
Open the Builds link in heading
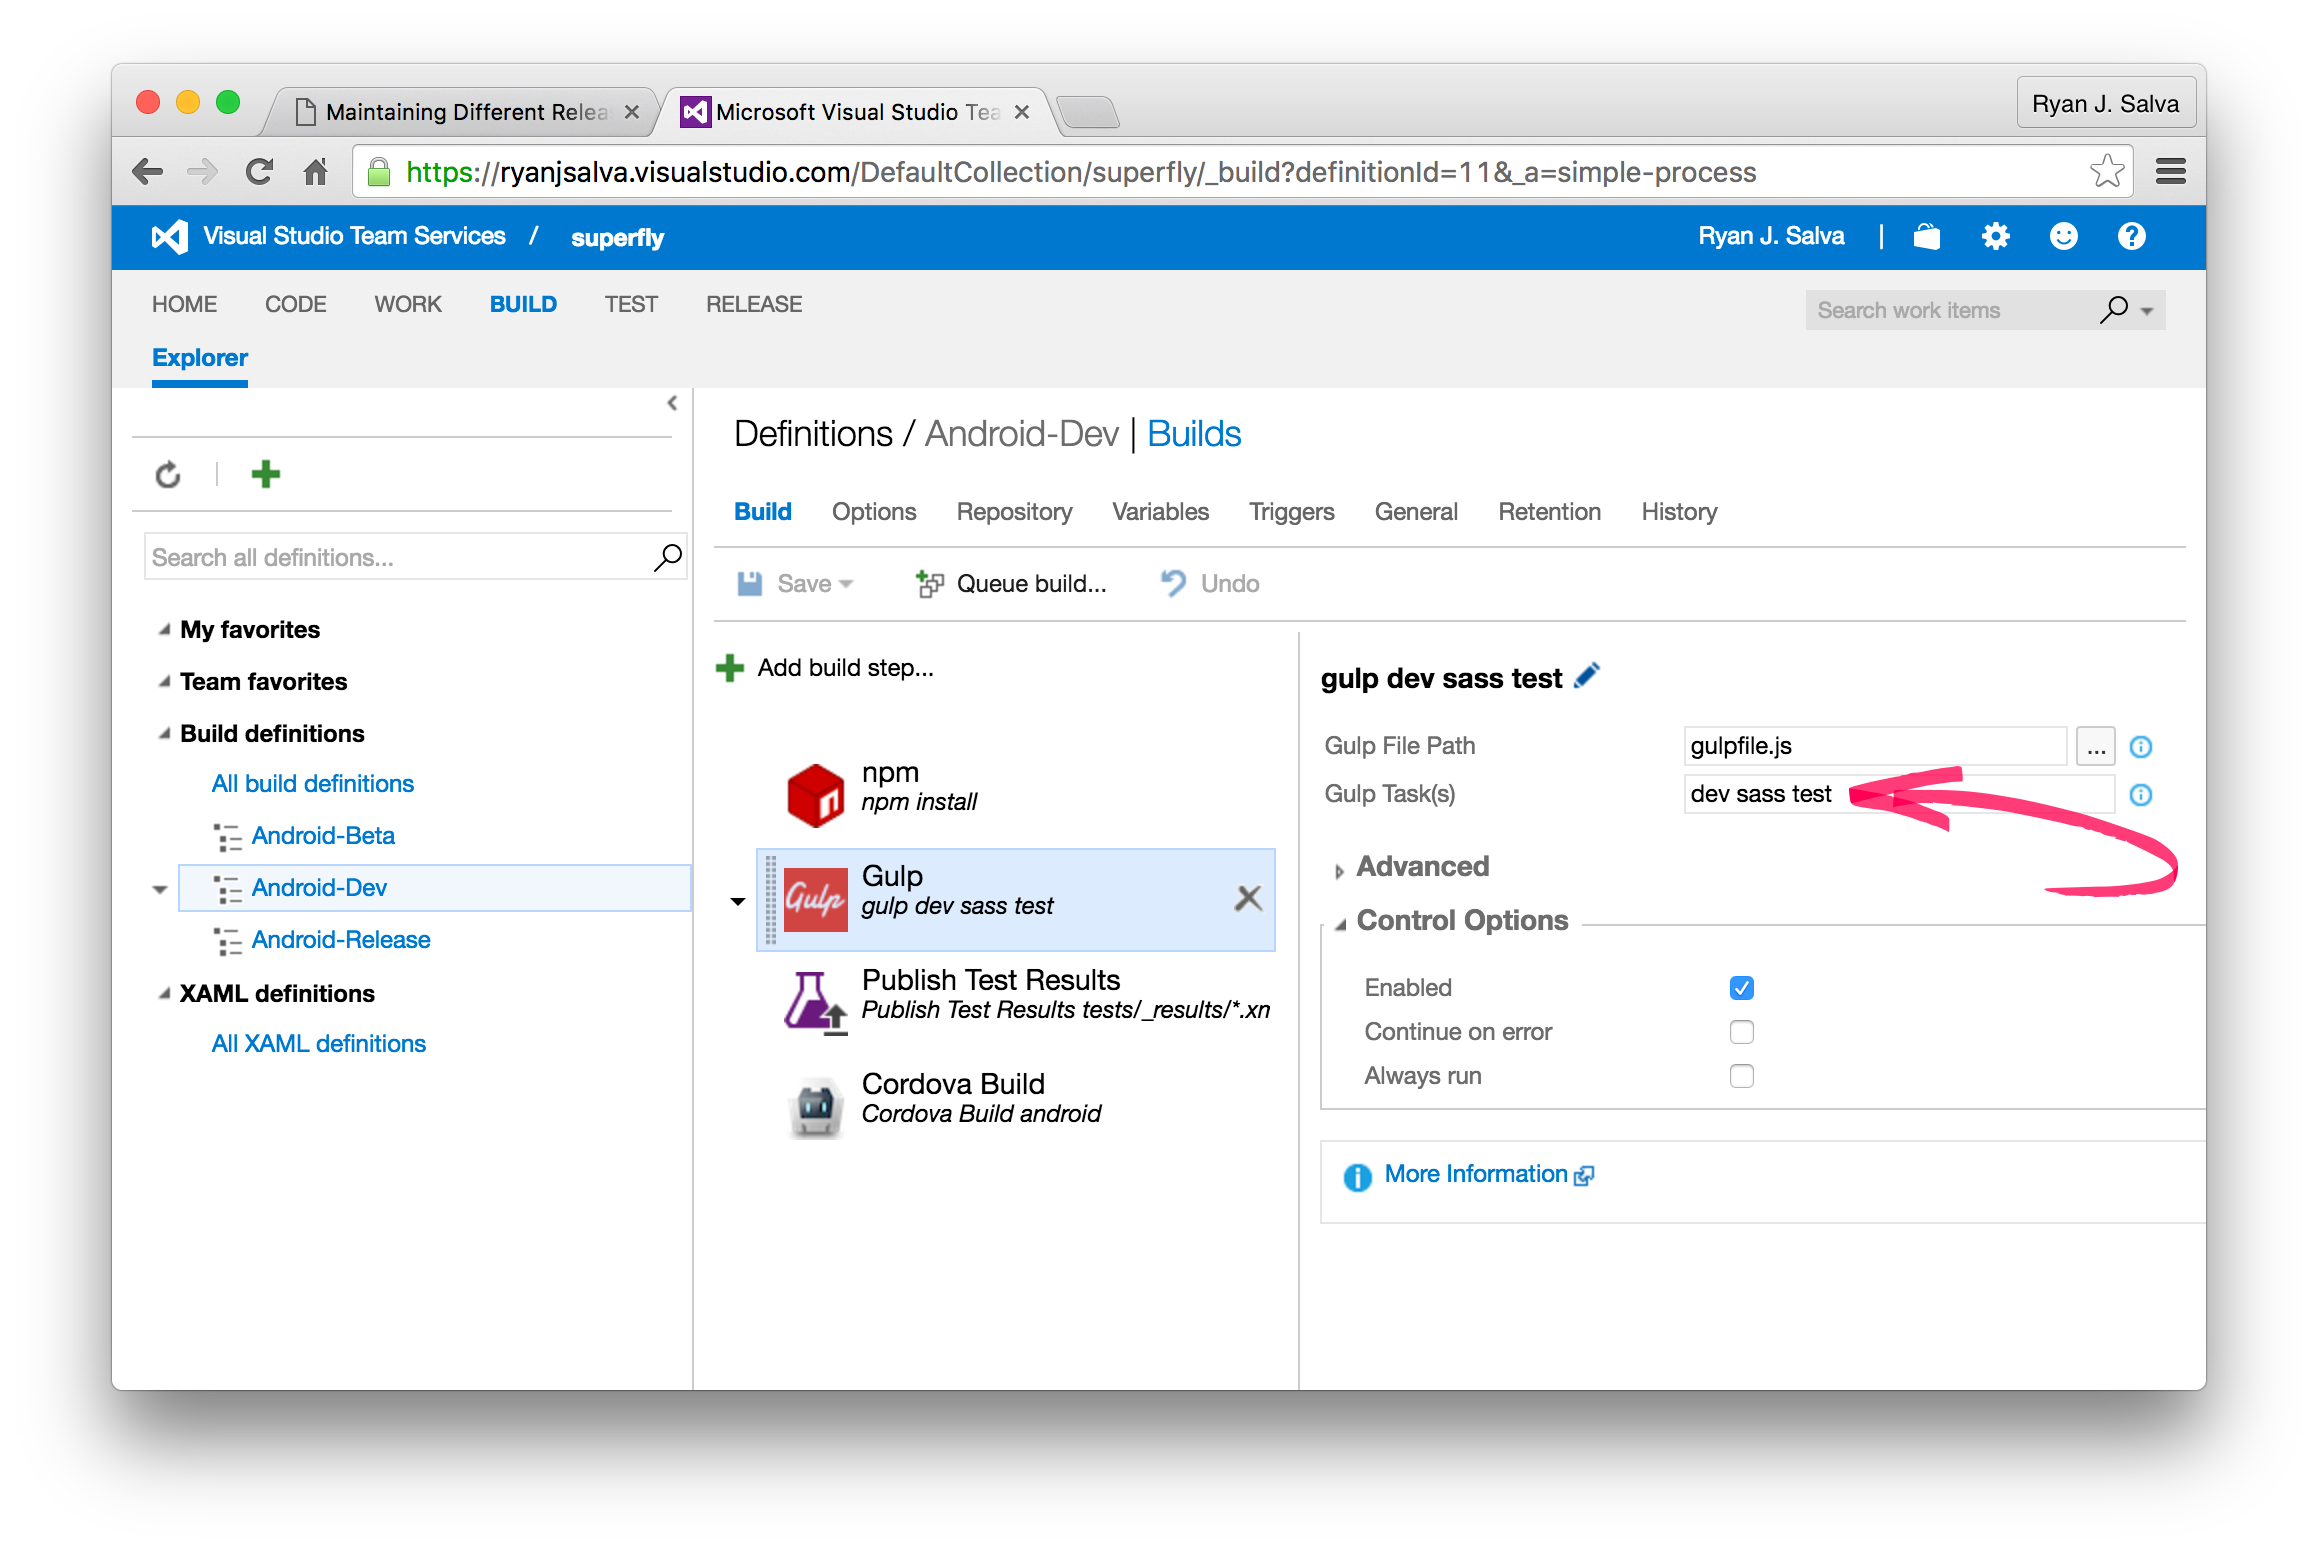point(1193,434)
